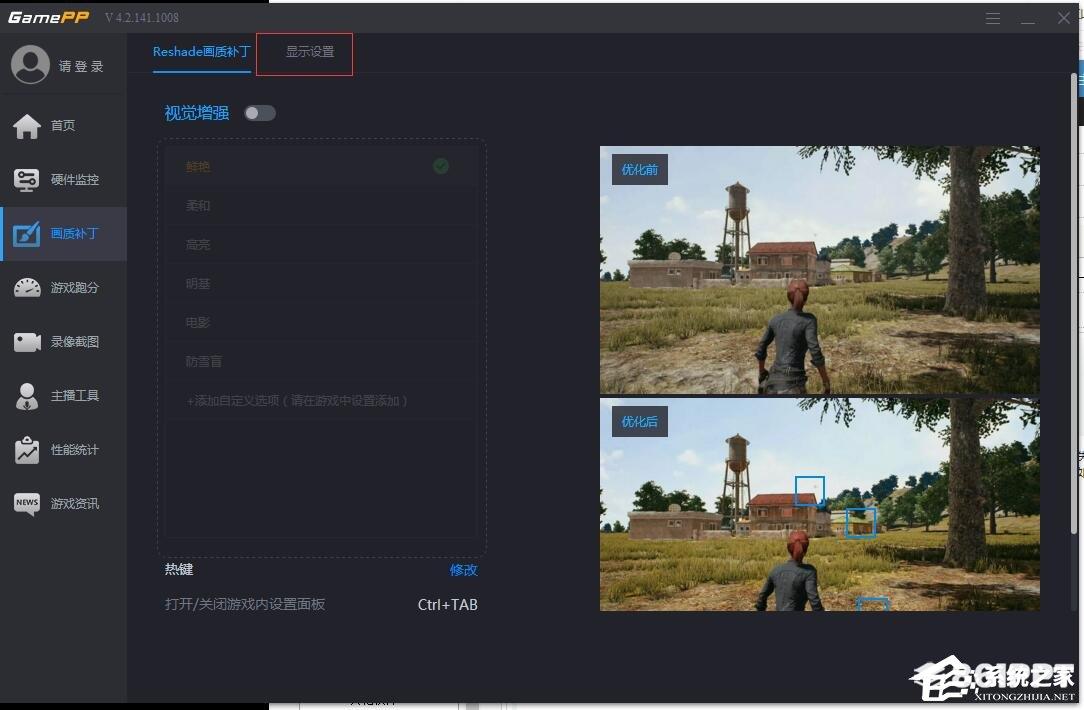1084x710 pixels.
Task: Select the 柔和 preset row
Action: tap(320, 205)
